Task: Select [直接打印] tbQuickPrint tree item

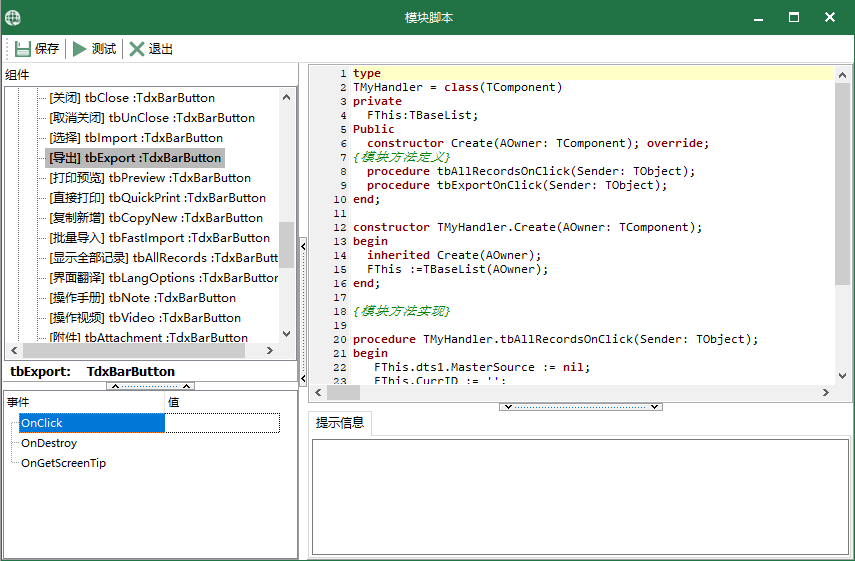Action: coord(158,198)
